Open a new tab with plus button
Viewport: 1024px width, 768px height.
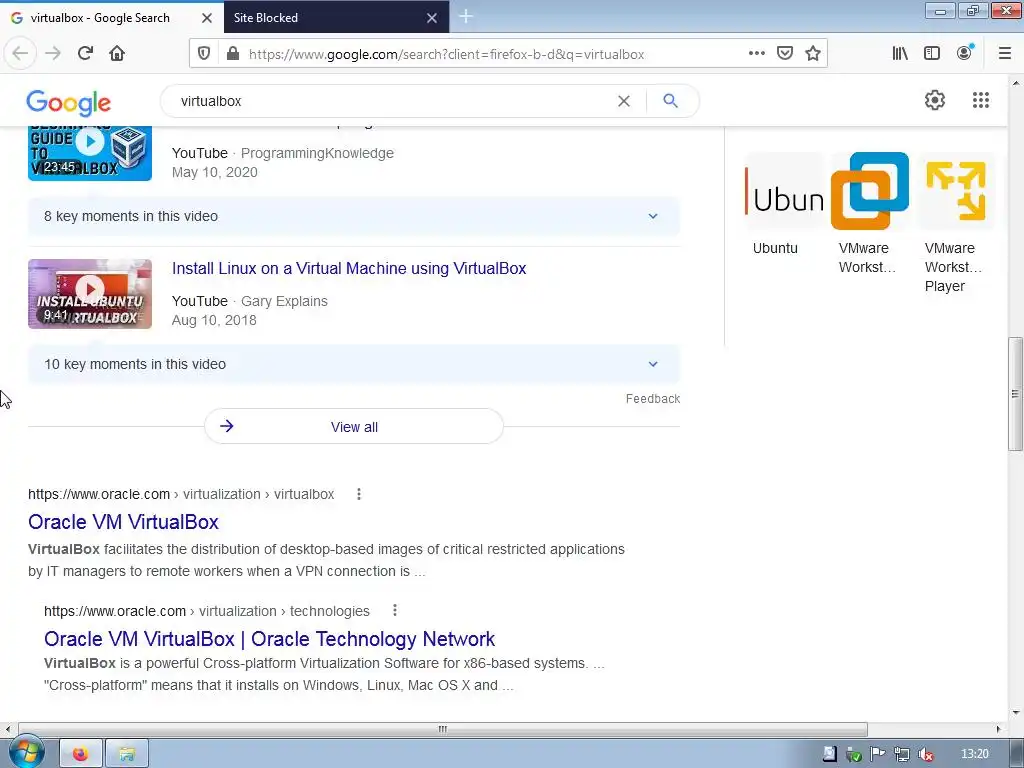click(466, 16)
